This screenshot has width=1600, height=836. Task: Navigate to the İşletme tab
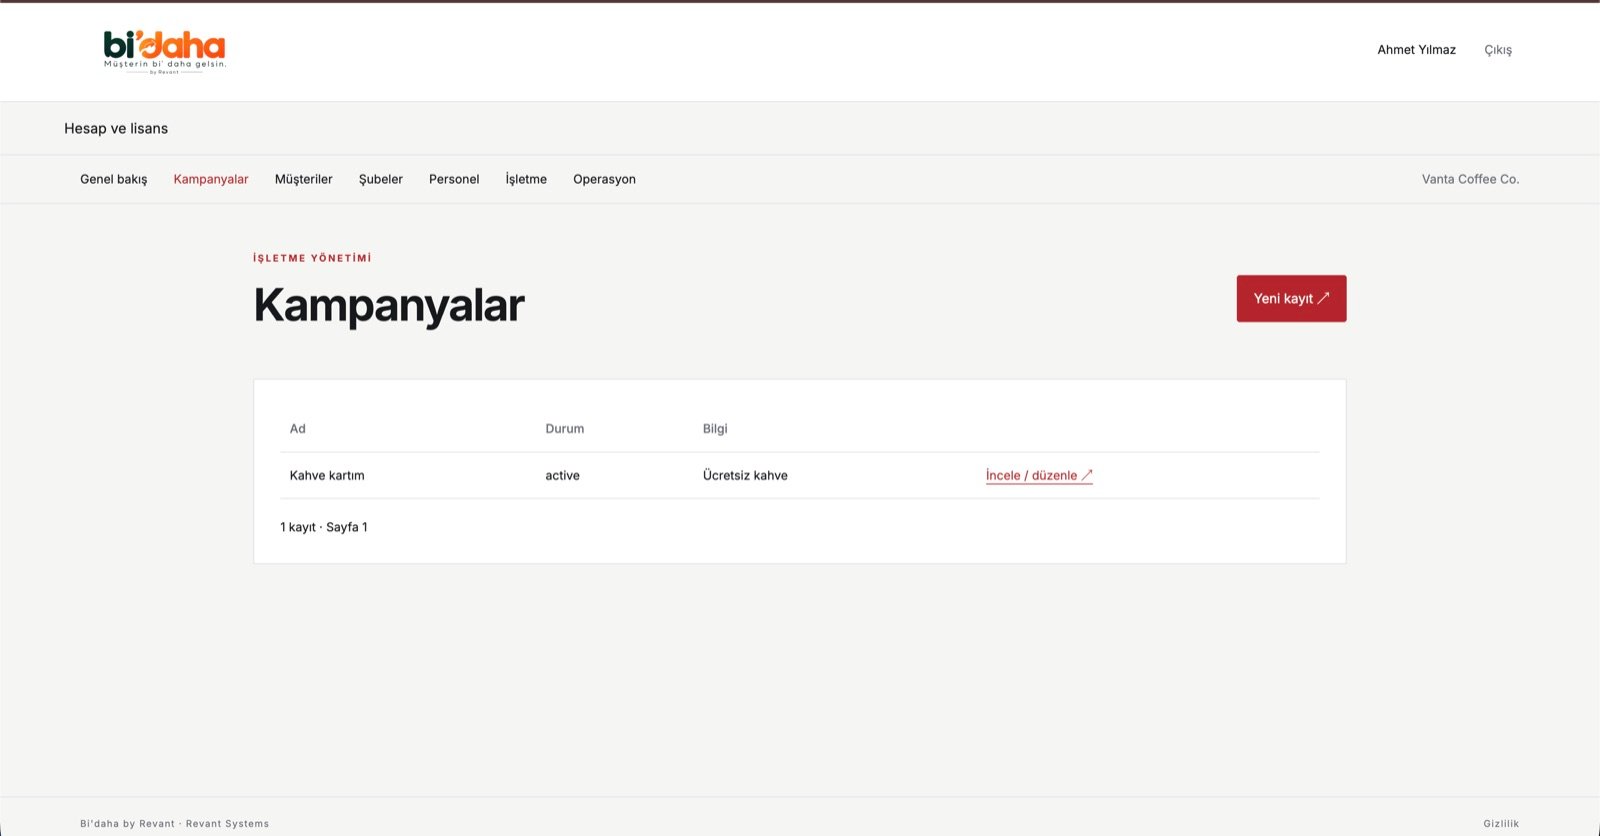pos(526,179)
